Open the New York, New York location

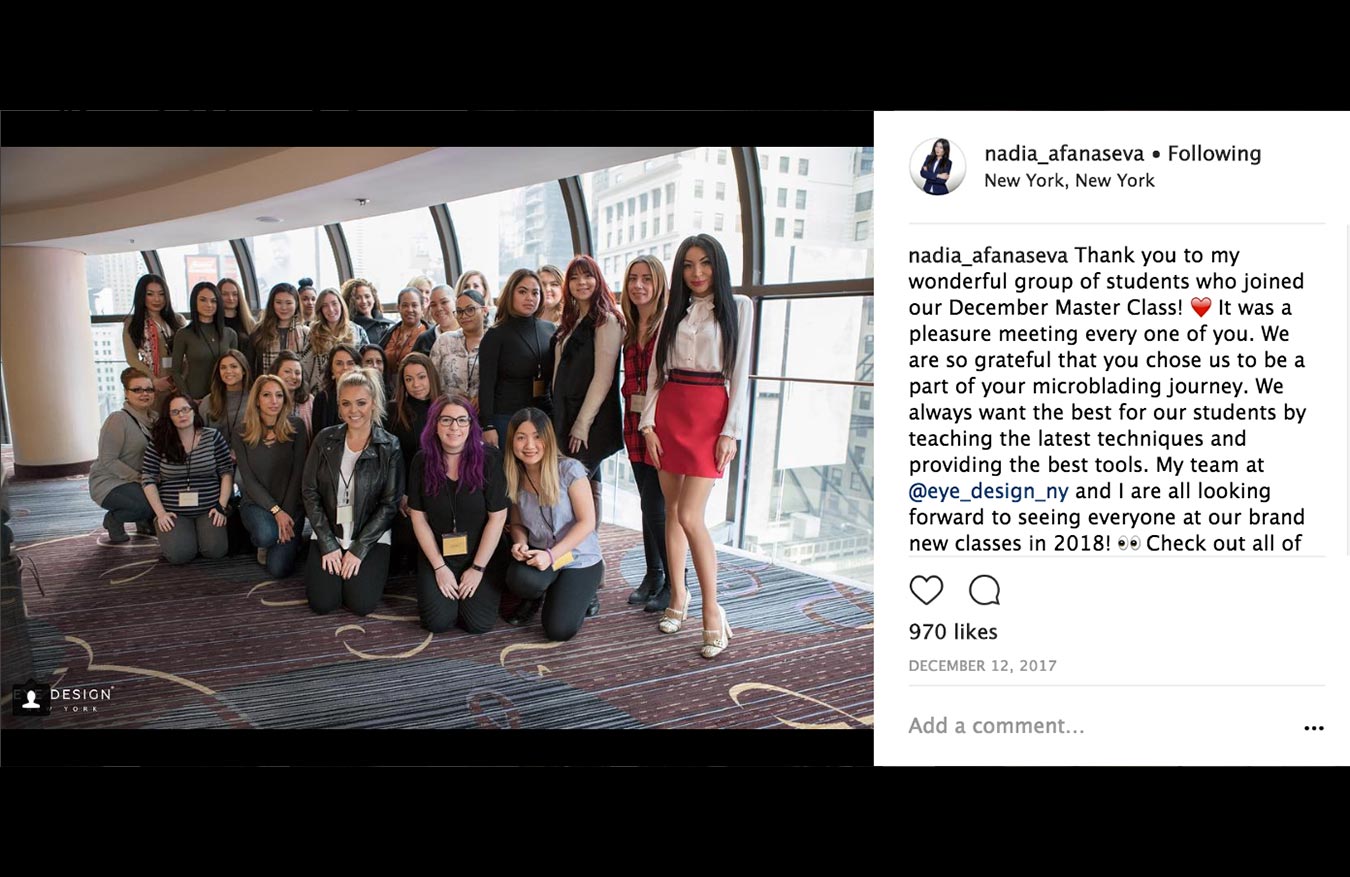click(1069, 180)
